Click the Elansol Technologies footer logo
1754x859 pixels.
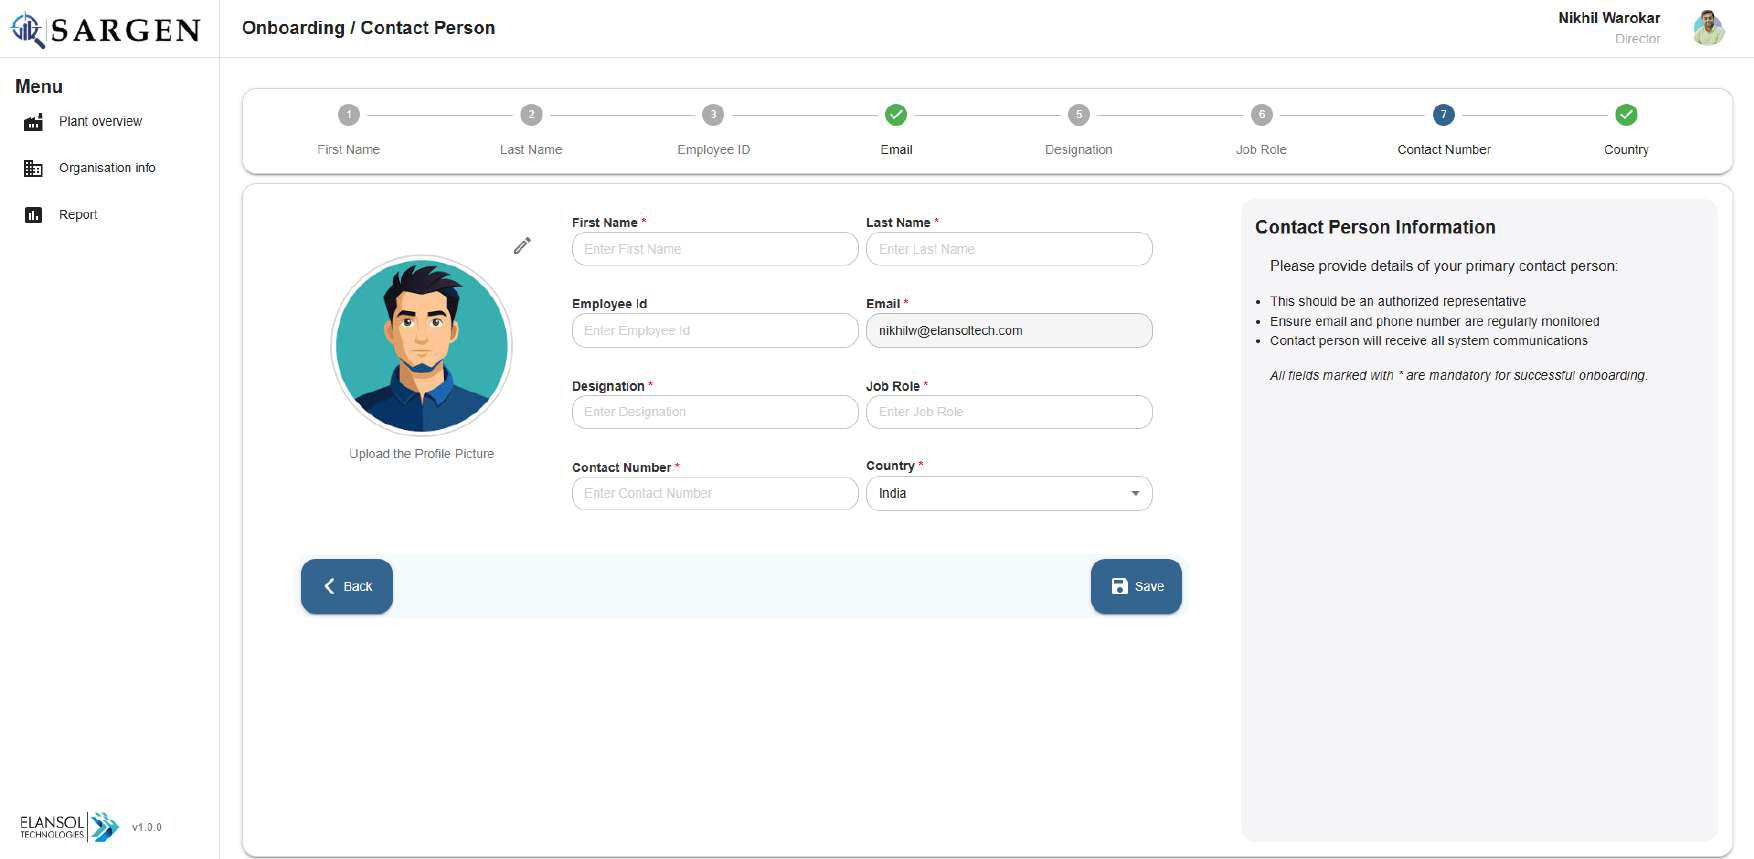69,826
